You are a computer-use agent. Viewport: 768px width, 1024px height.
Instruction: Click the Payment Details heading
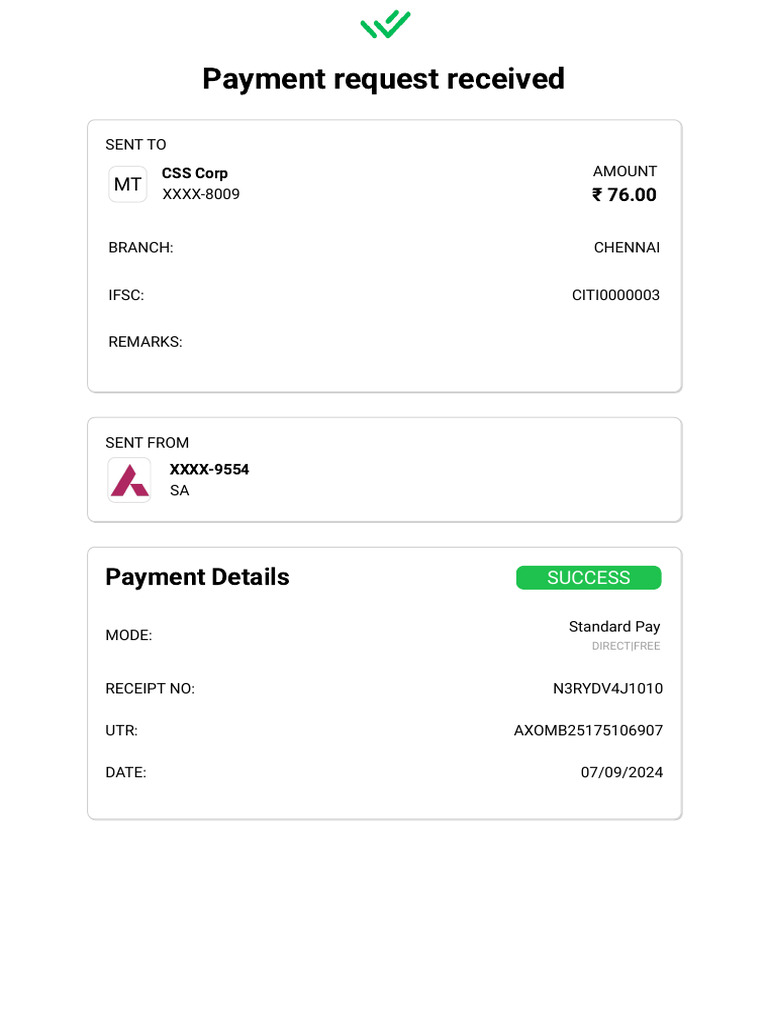[x=197, y=577]
